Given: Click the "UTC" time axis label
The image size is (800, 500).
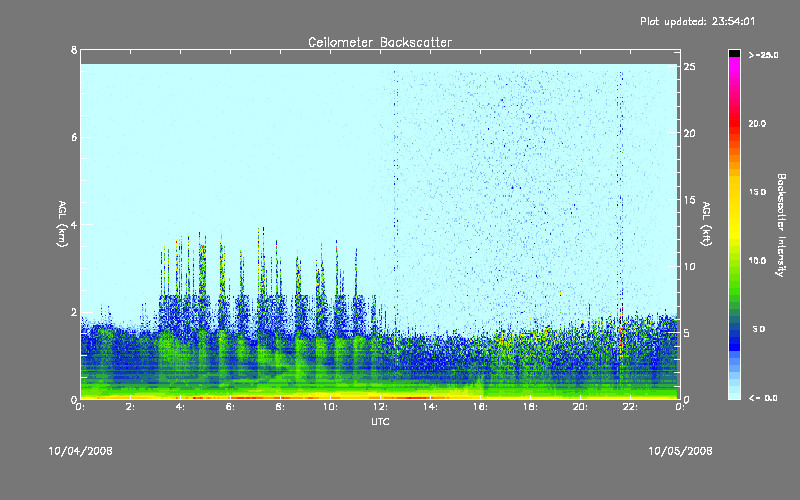Looking at the screenshot, I should point(380,422).
